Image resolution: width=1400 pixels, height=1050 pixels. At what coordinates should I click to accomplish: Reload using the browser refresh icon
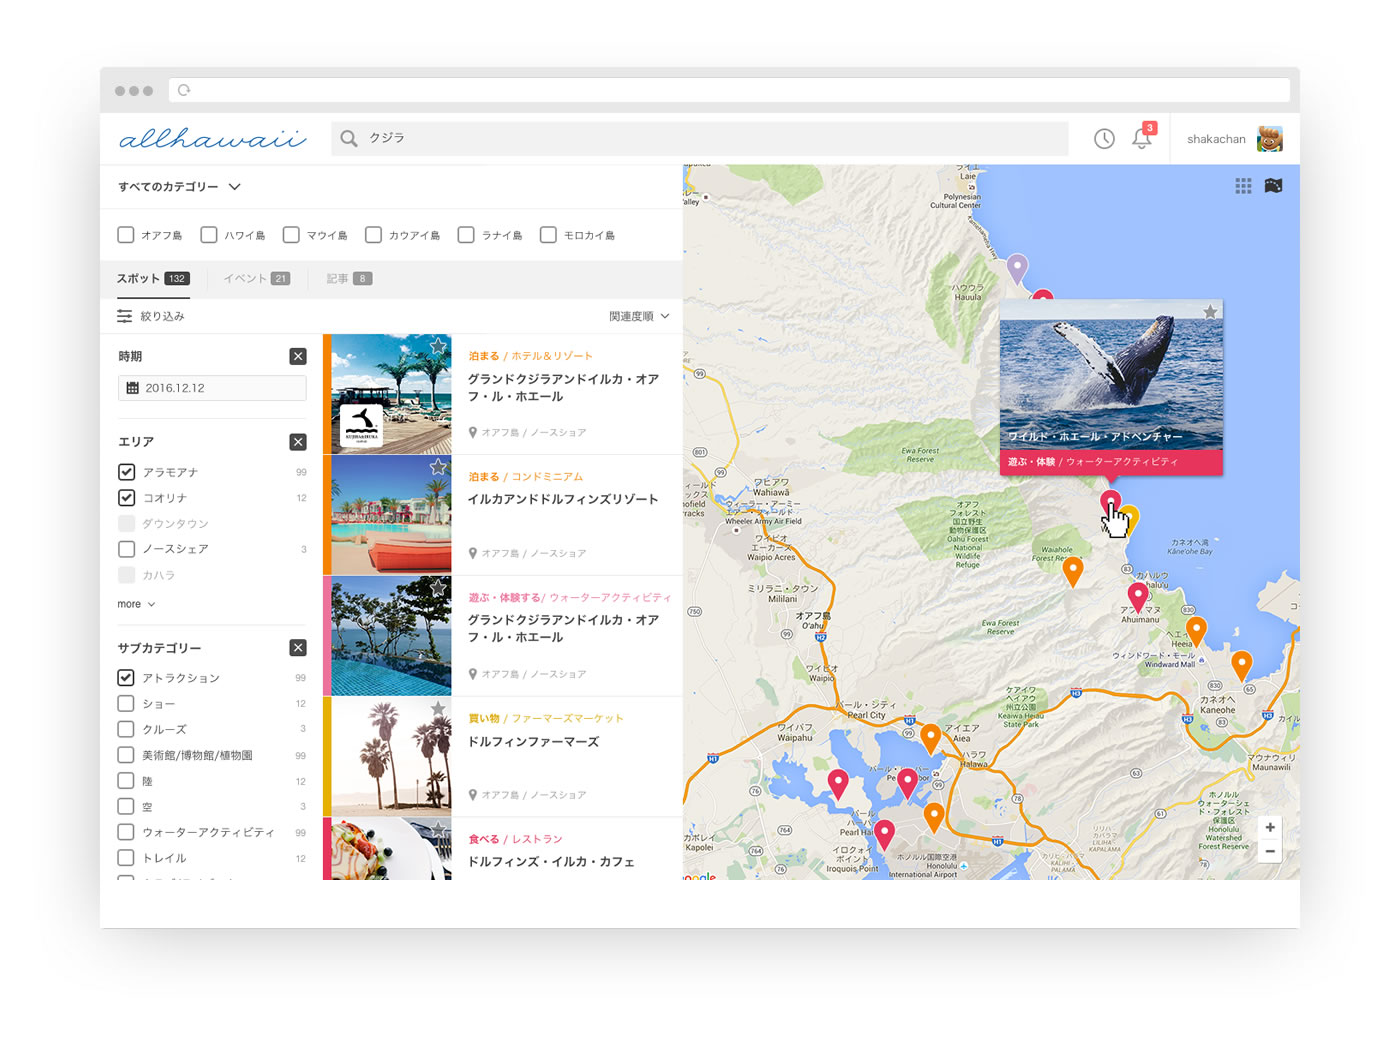point(184,90)
